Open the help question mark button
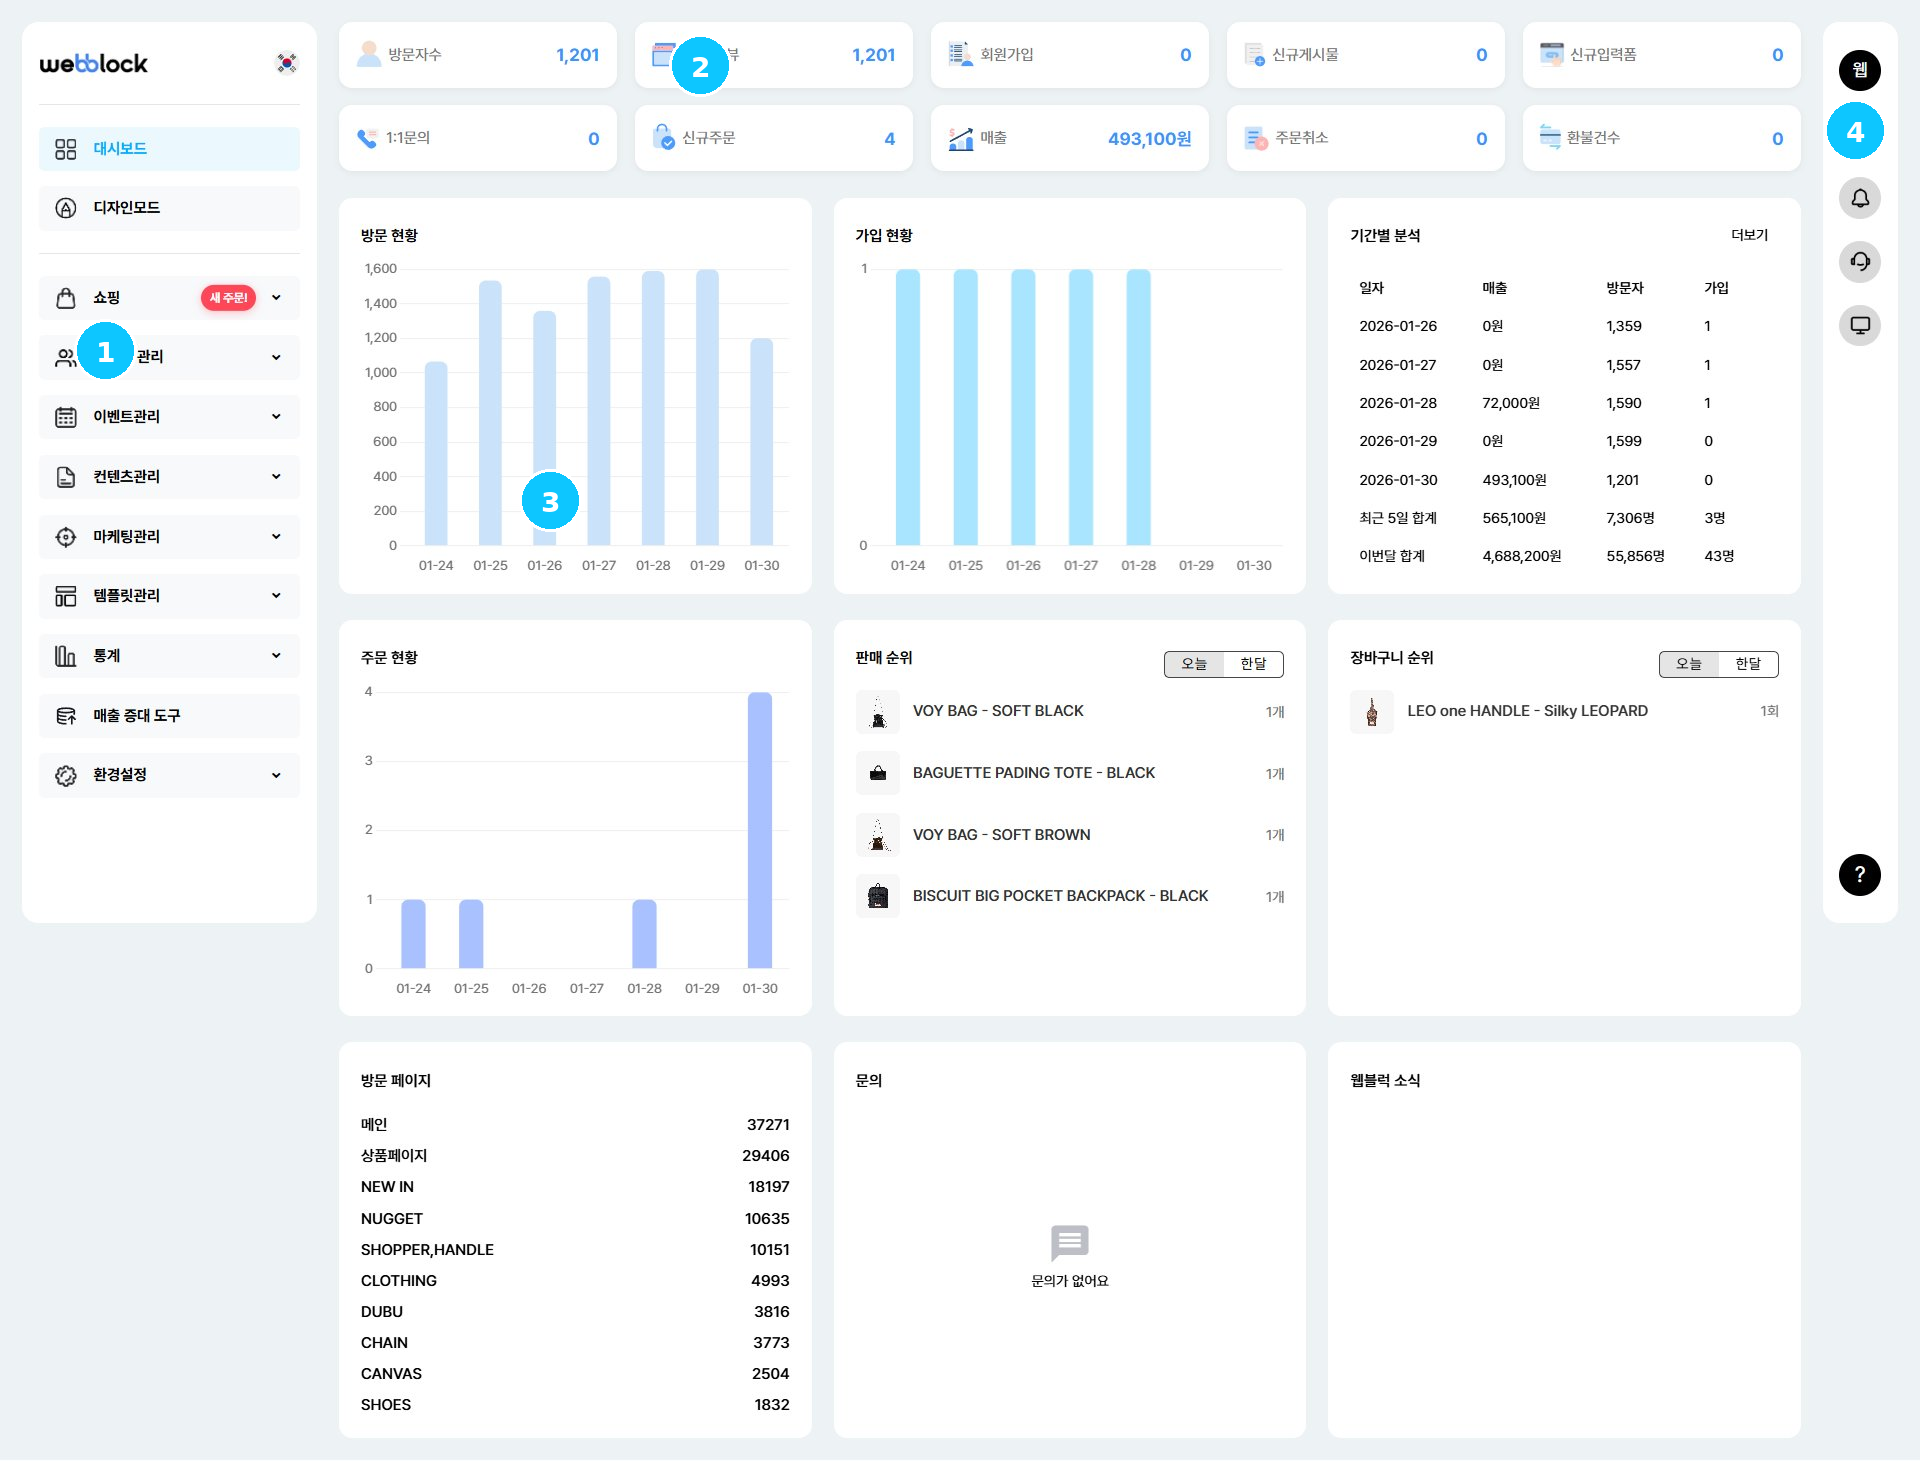Image resolution: width=1920 pixels, height=1461 pixels. [1859, 875]
